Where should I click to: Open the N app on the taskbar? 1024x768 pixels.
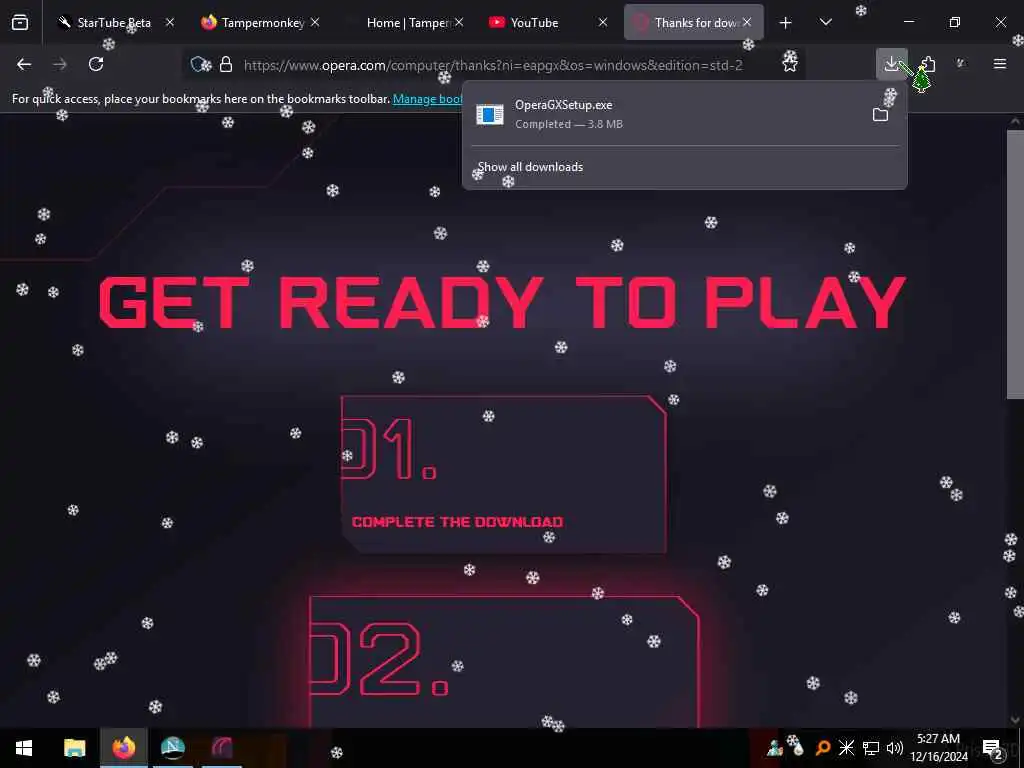pyautogui.click(x=172, y=748)
